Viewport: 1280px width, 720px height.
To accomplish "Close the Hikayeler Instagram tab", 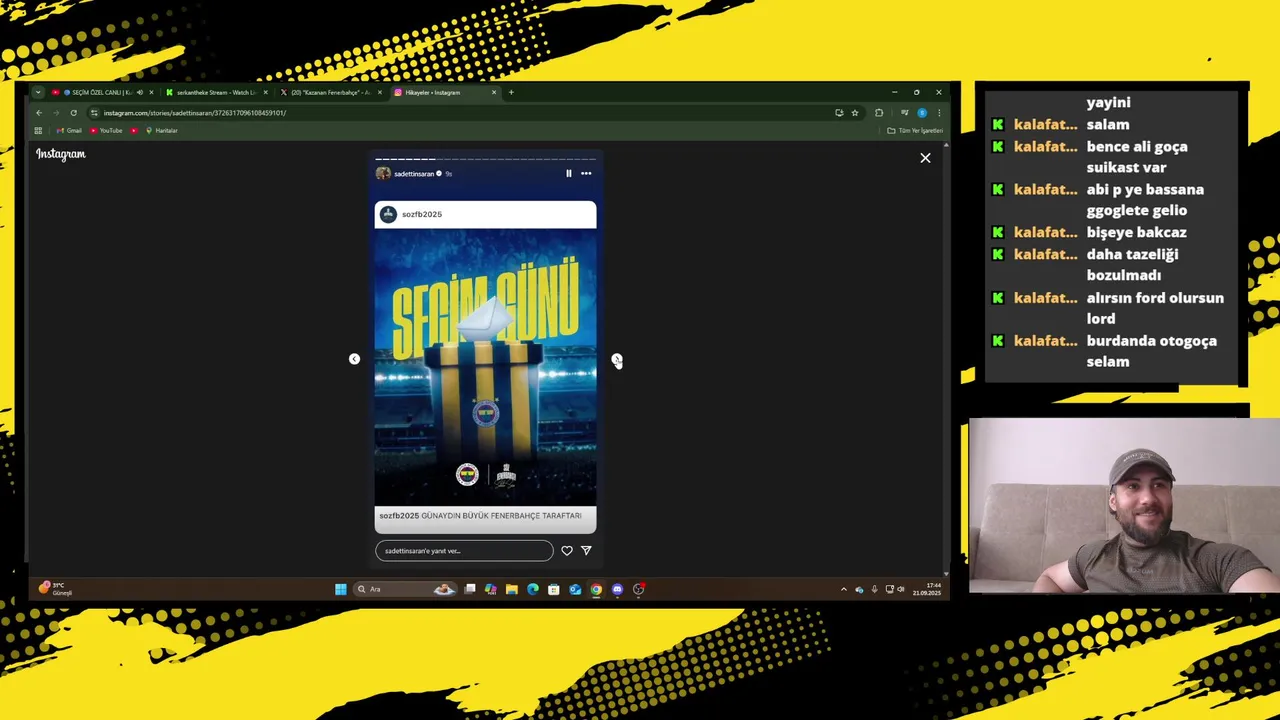I will click(x=493, y=92).
